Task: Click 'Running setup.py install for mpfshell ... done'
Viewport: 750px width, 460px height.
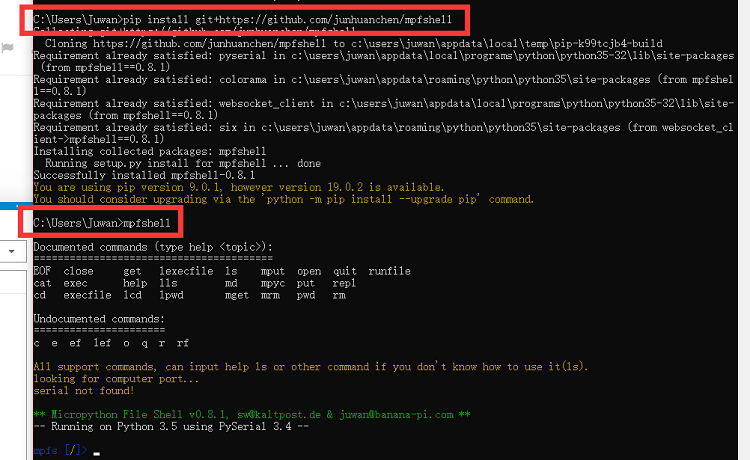Action: click(183, 164)
